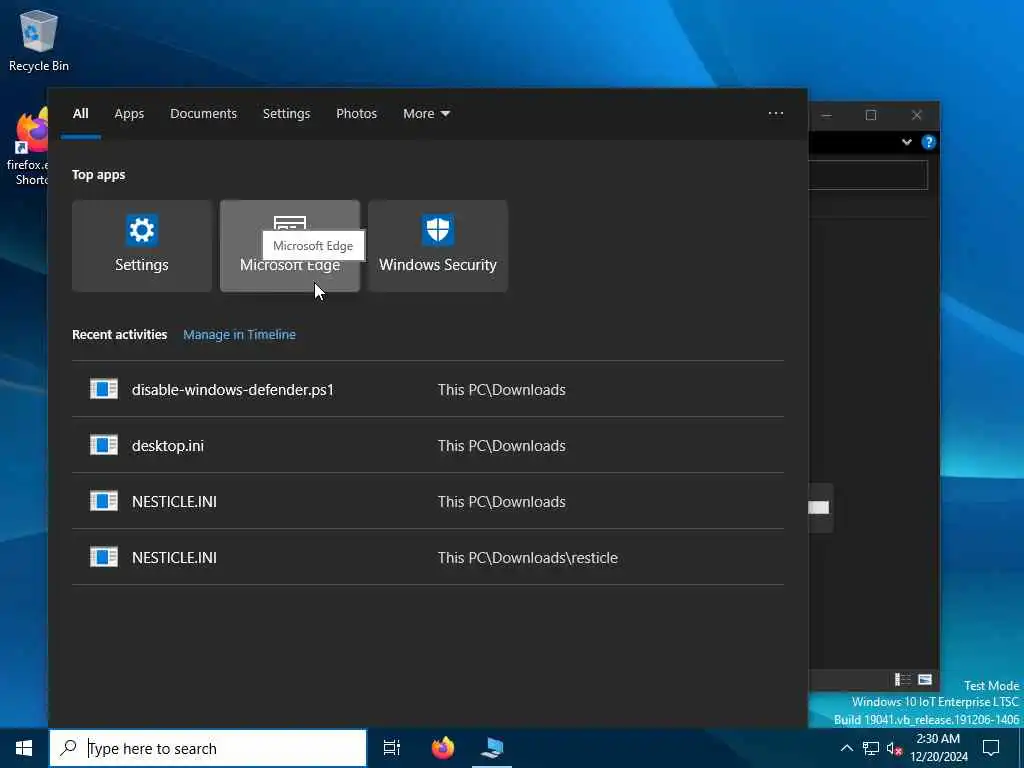Screen dimensions: 1024x768
Task: Open NESTICLE.INI in This PC\Downloads
Action: [428, 502]
